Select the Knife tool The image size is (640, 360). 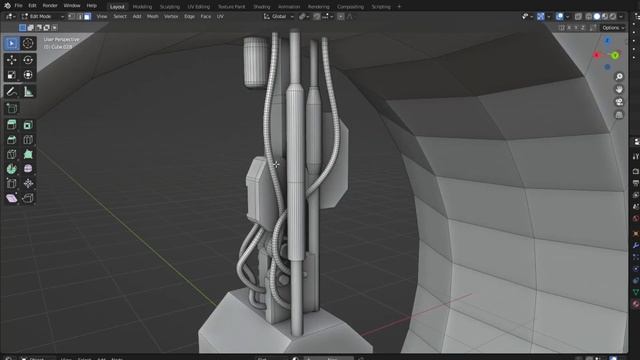pos(11,154)
